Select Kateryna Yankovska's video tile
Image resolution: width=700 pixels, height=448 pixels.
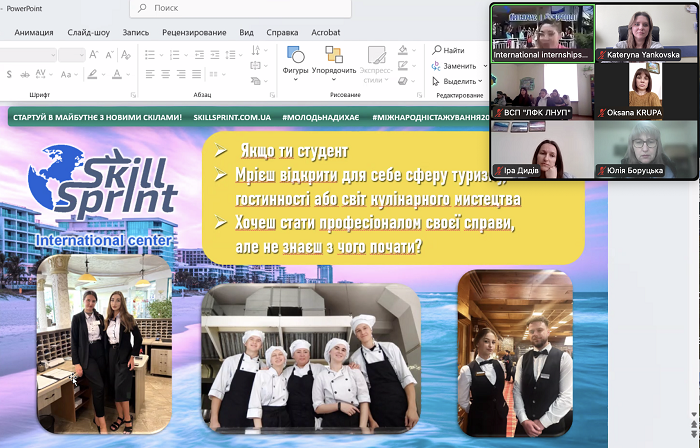coord(646,32)
